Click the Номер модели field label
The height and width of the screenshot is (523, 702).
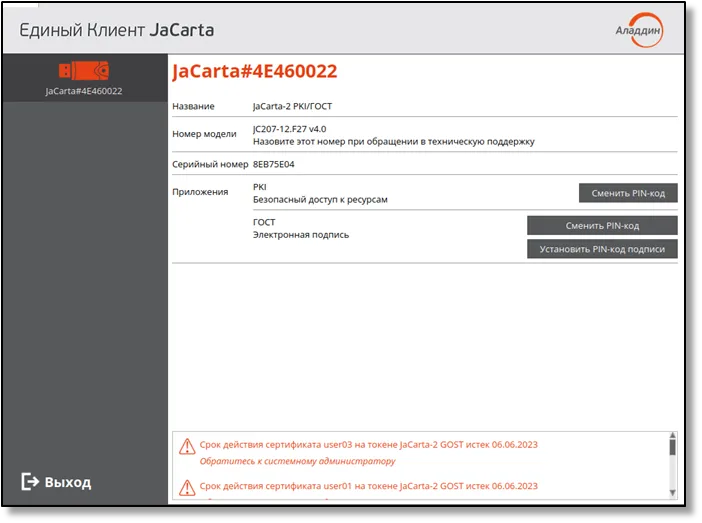(x=204, y=134)
